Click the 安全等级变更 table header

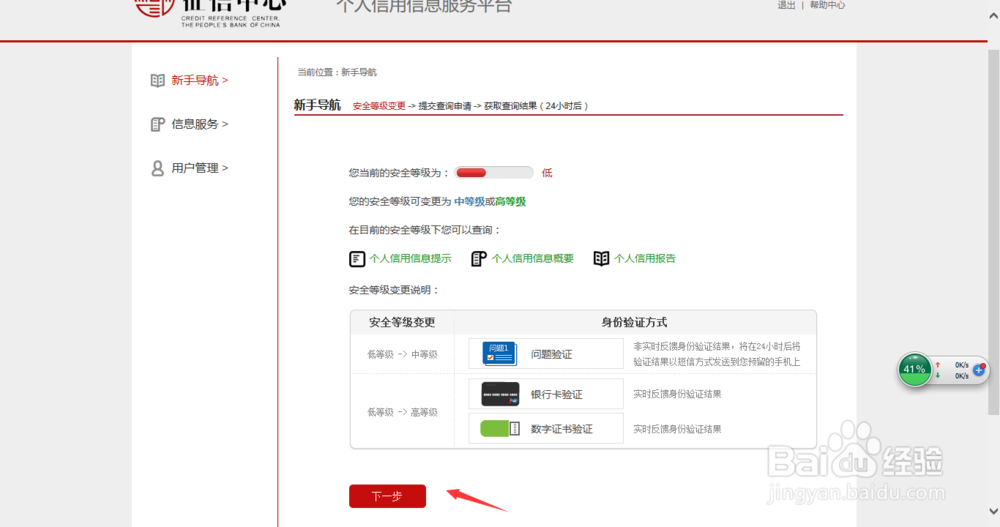coord(402,322)
